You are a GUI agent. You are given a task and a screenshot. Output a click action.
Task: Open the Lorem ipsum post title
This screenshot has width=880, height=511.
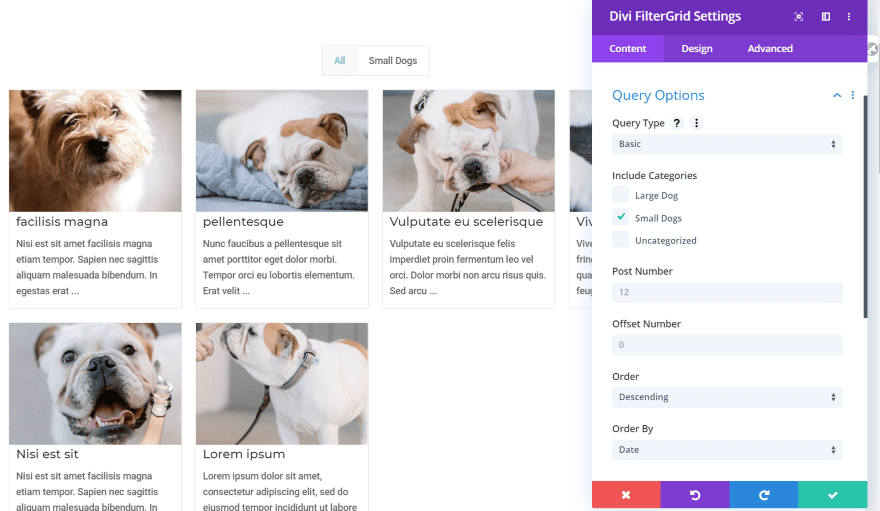244,454
